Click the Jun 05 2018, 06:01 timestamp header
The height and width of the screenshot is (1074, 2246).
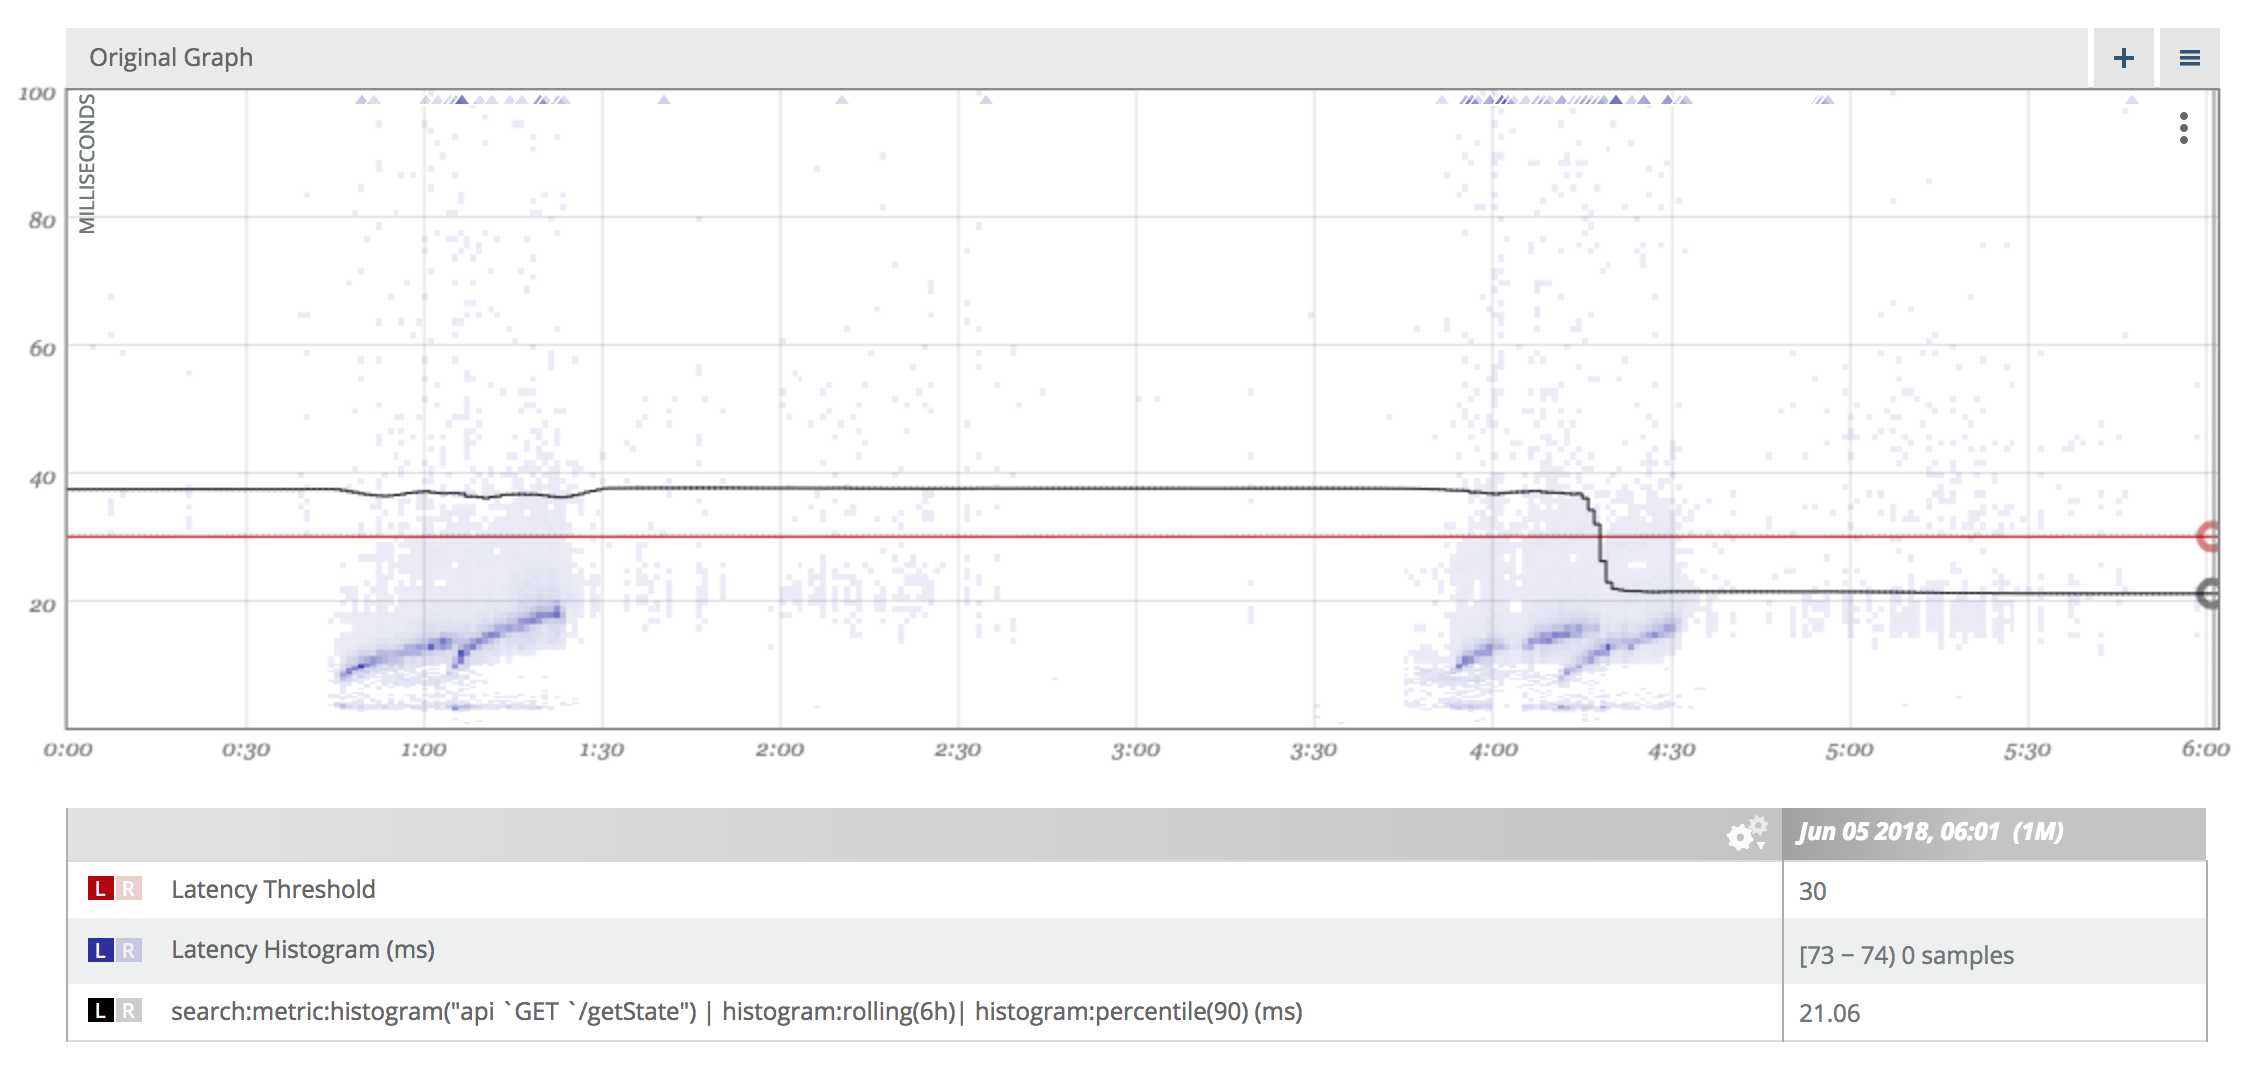(x=1930, y=832)
